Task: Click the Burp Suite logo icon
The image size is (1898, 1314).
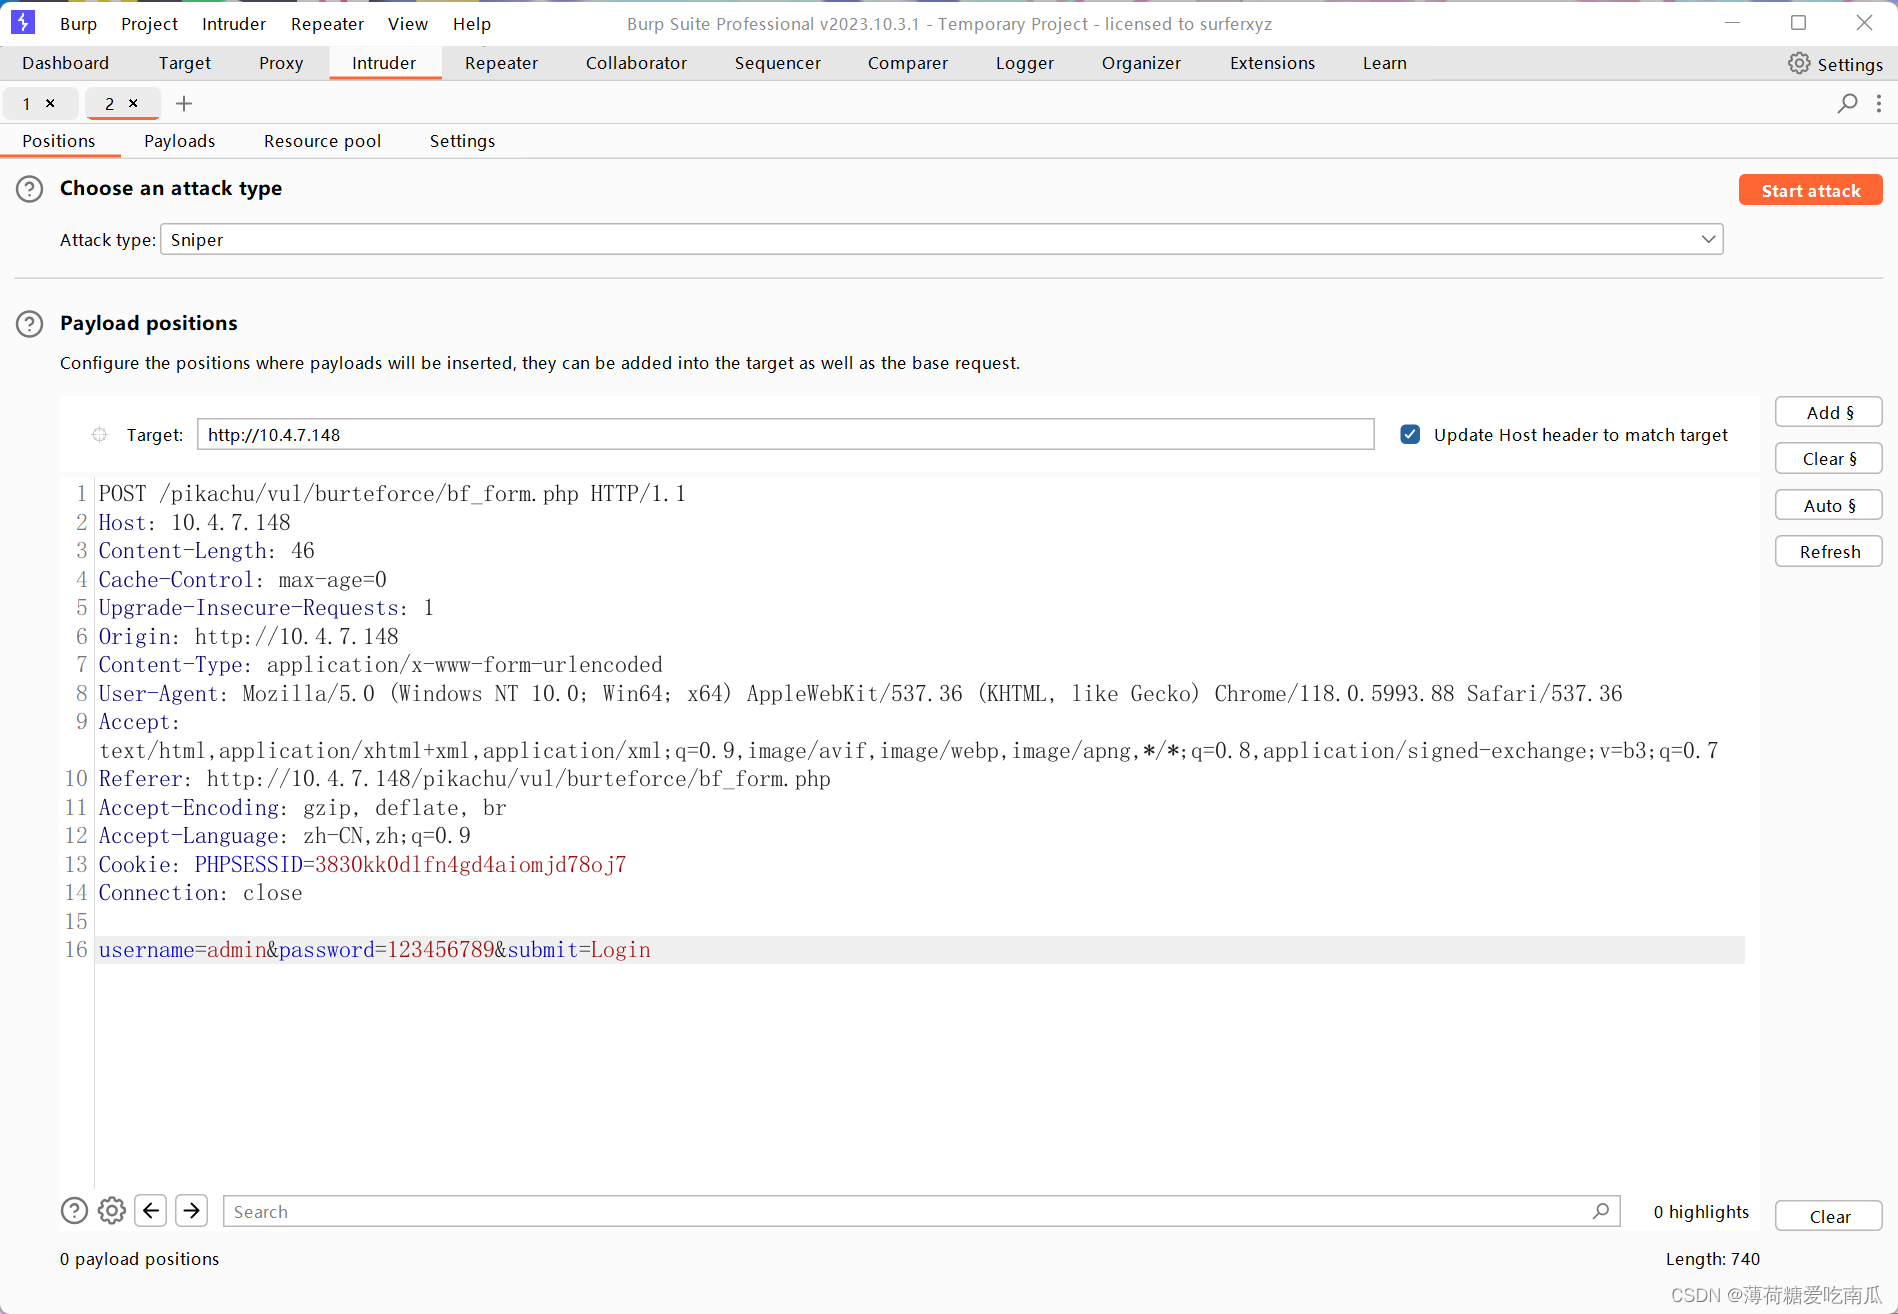Action: click(22, 22)
